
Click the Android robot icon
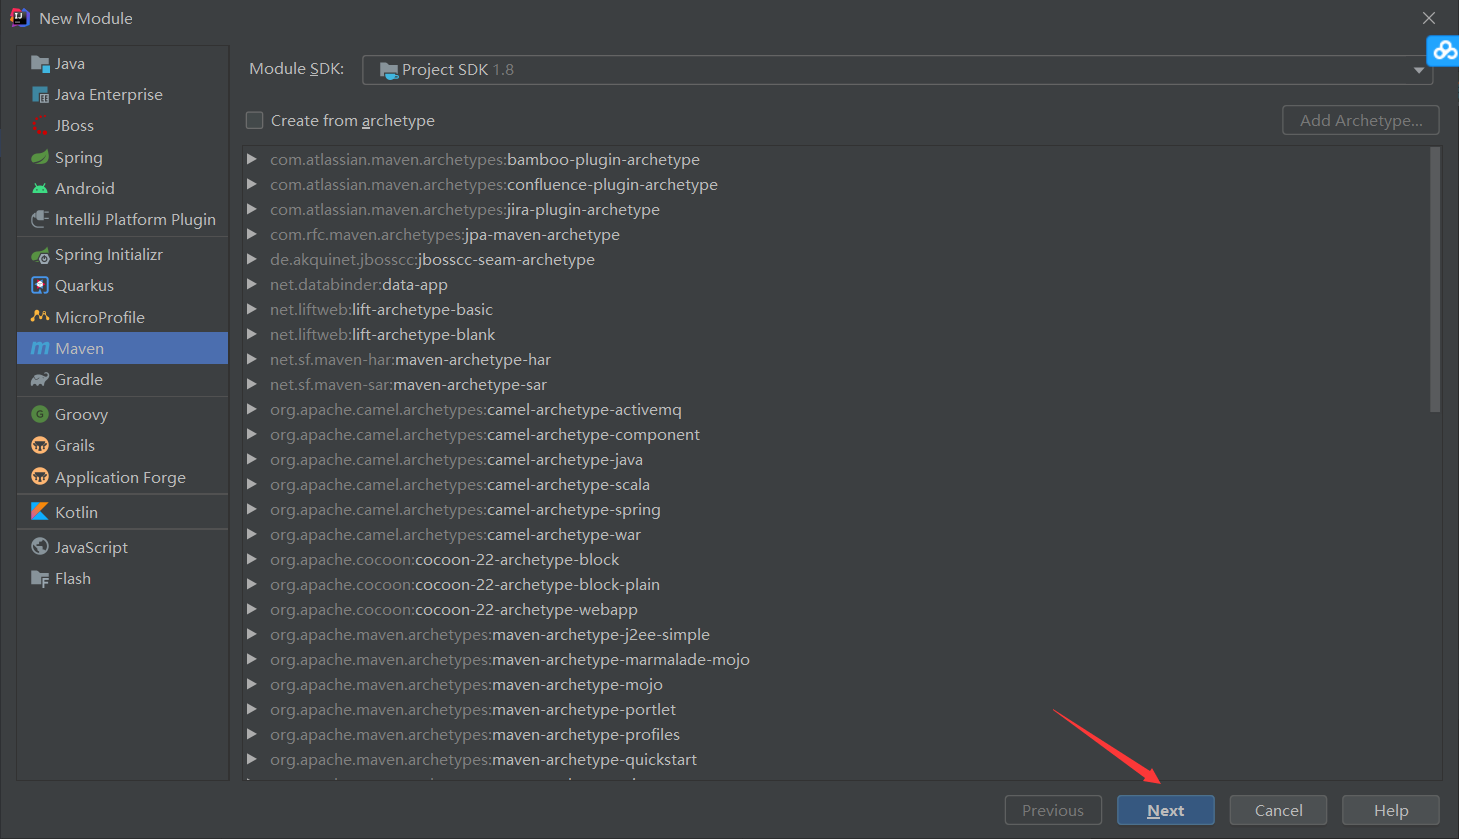click(40, 188)
